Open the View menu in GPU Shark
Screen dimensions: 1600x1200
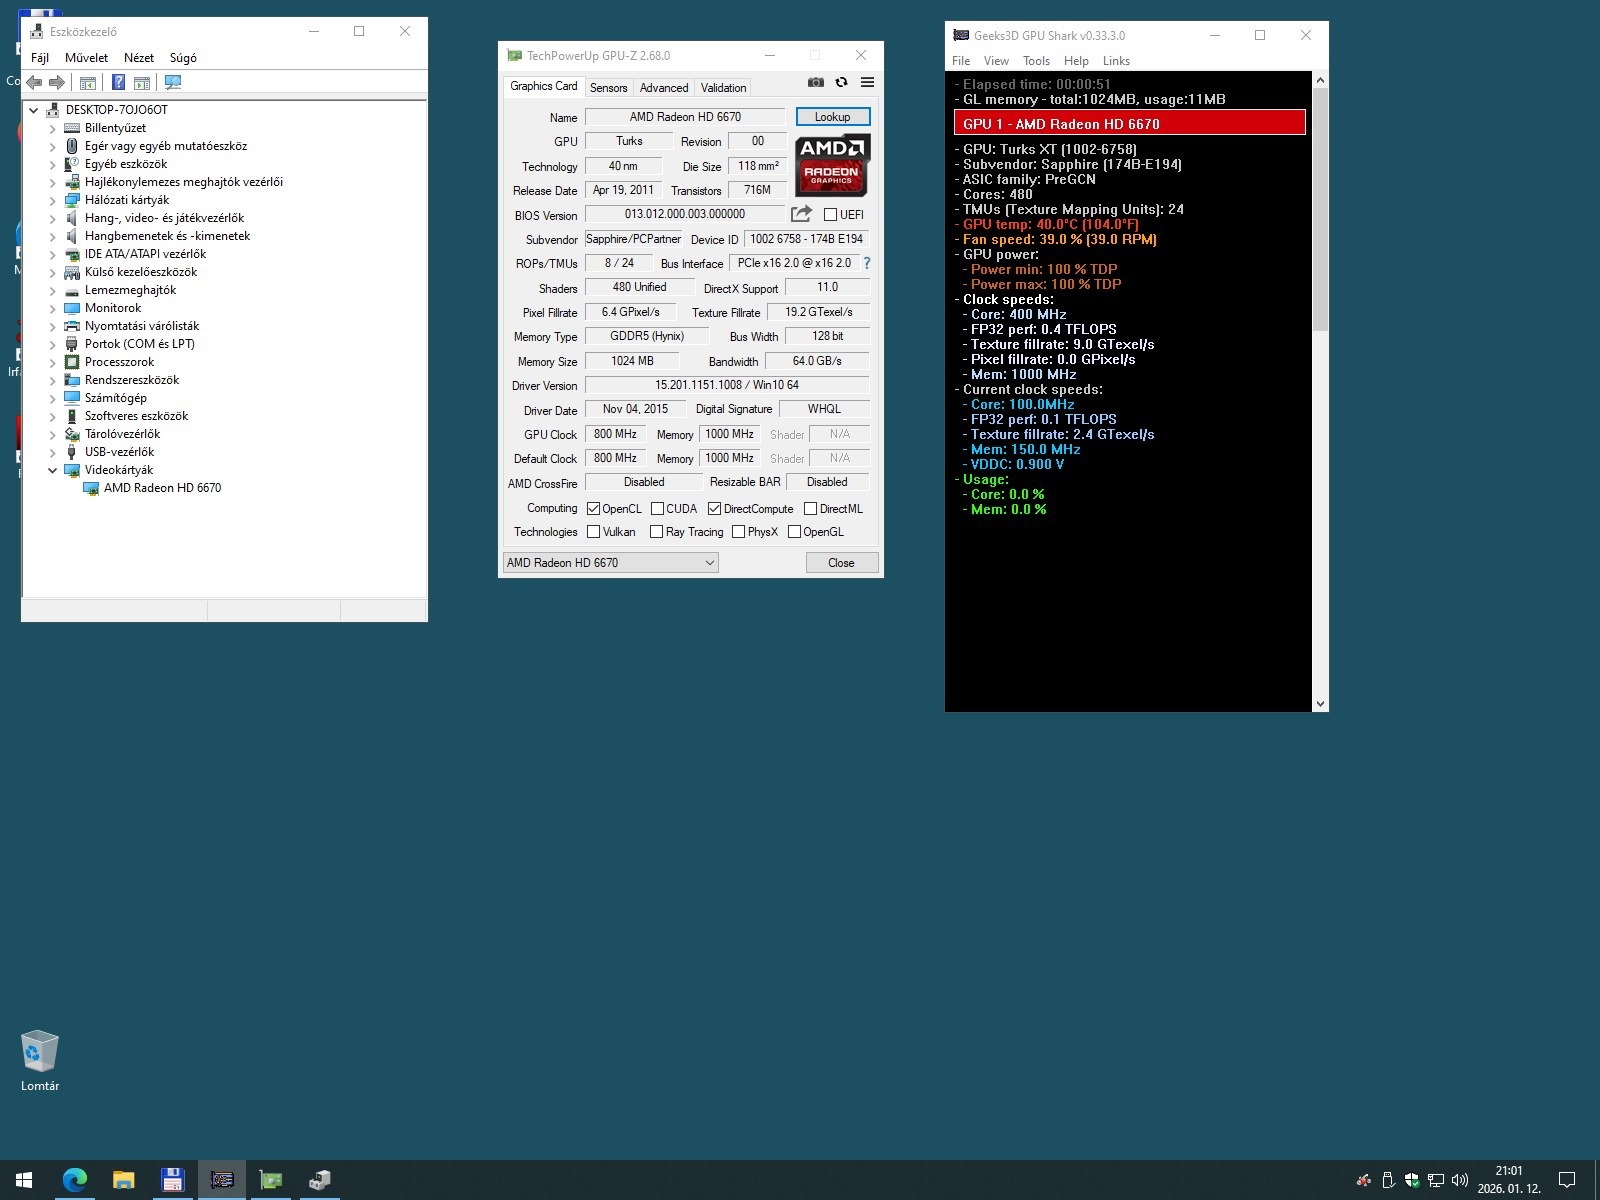click(996, 61)
